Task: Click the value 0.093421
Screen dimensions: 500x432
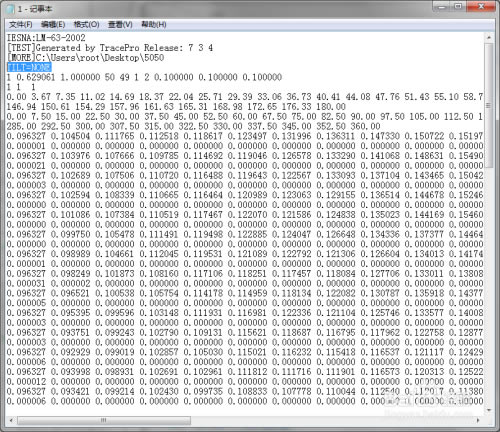Action: (70, 391)
